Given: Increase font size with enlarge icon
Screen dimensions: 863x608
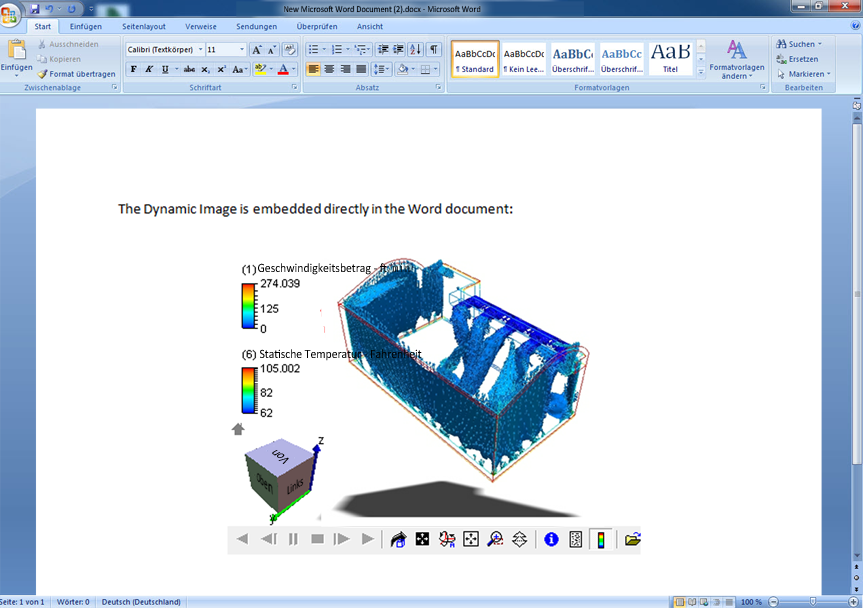Looking at the screenshot, I should click(x=256, y=50).
